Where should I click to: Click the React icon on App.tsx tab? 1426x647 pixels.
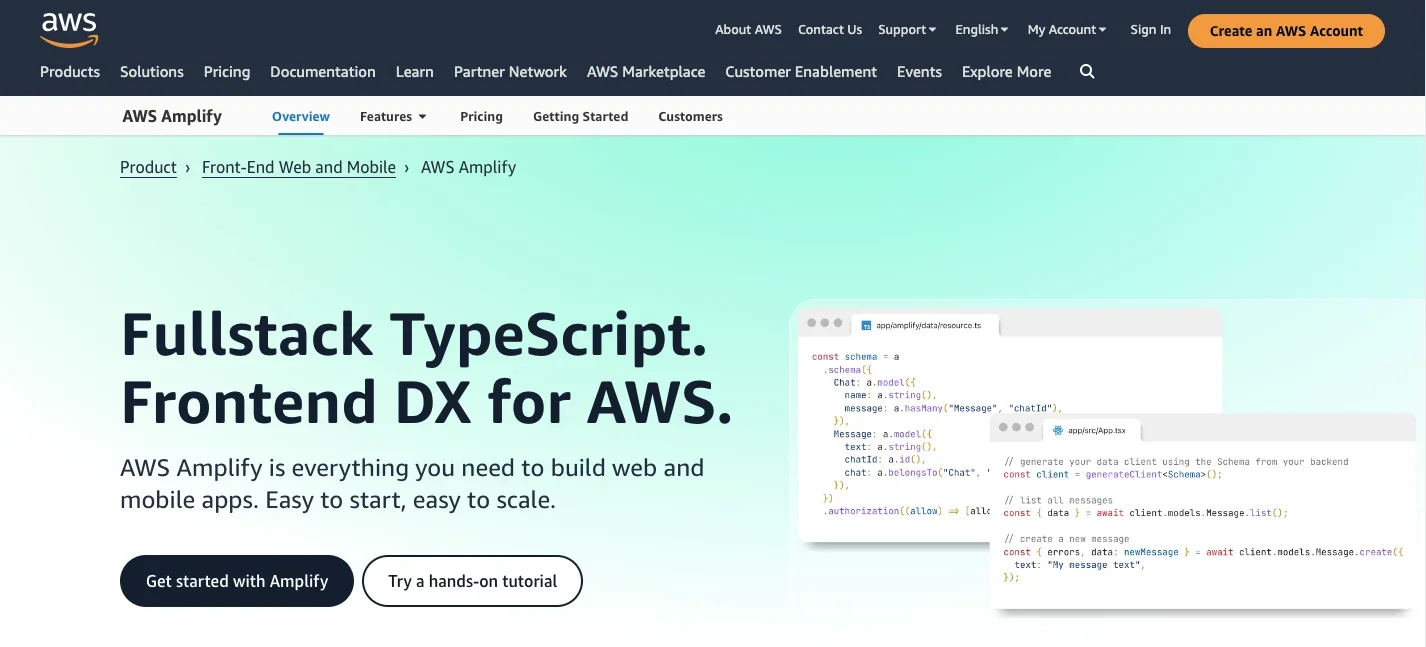tap(1058, 430)
